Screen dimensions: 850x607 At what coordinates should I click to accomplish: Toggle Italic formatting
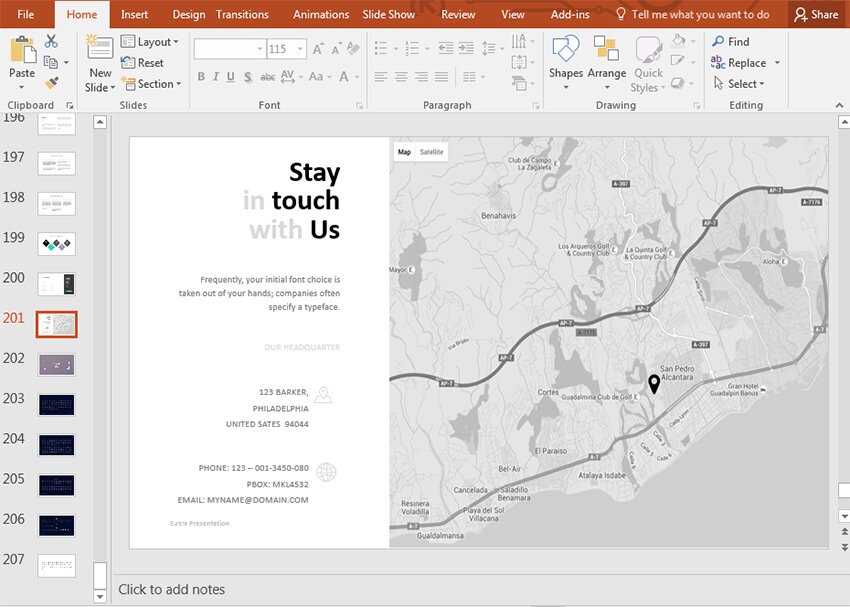point(216,78)
